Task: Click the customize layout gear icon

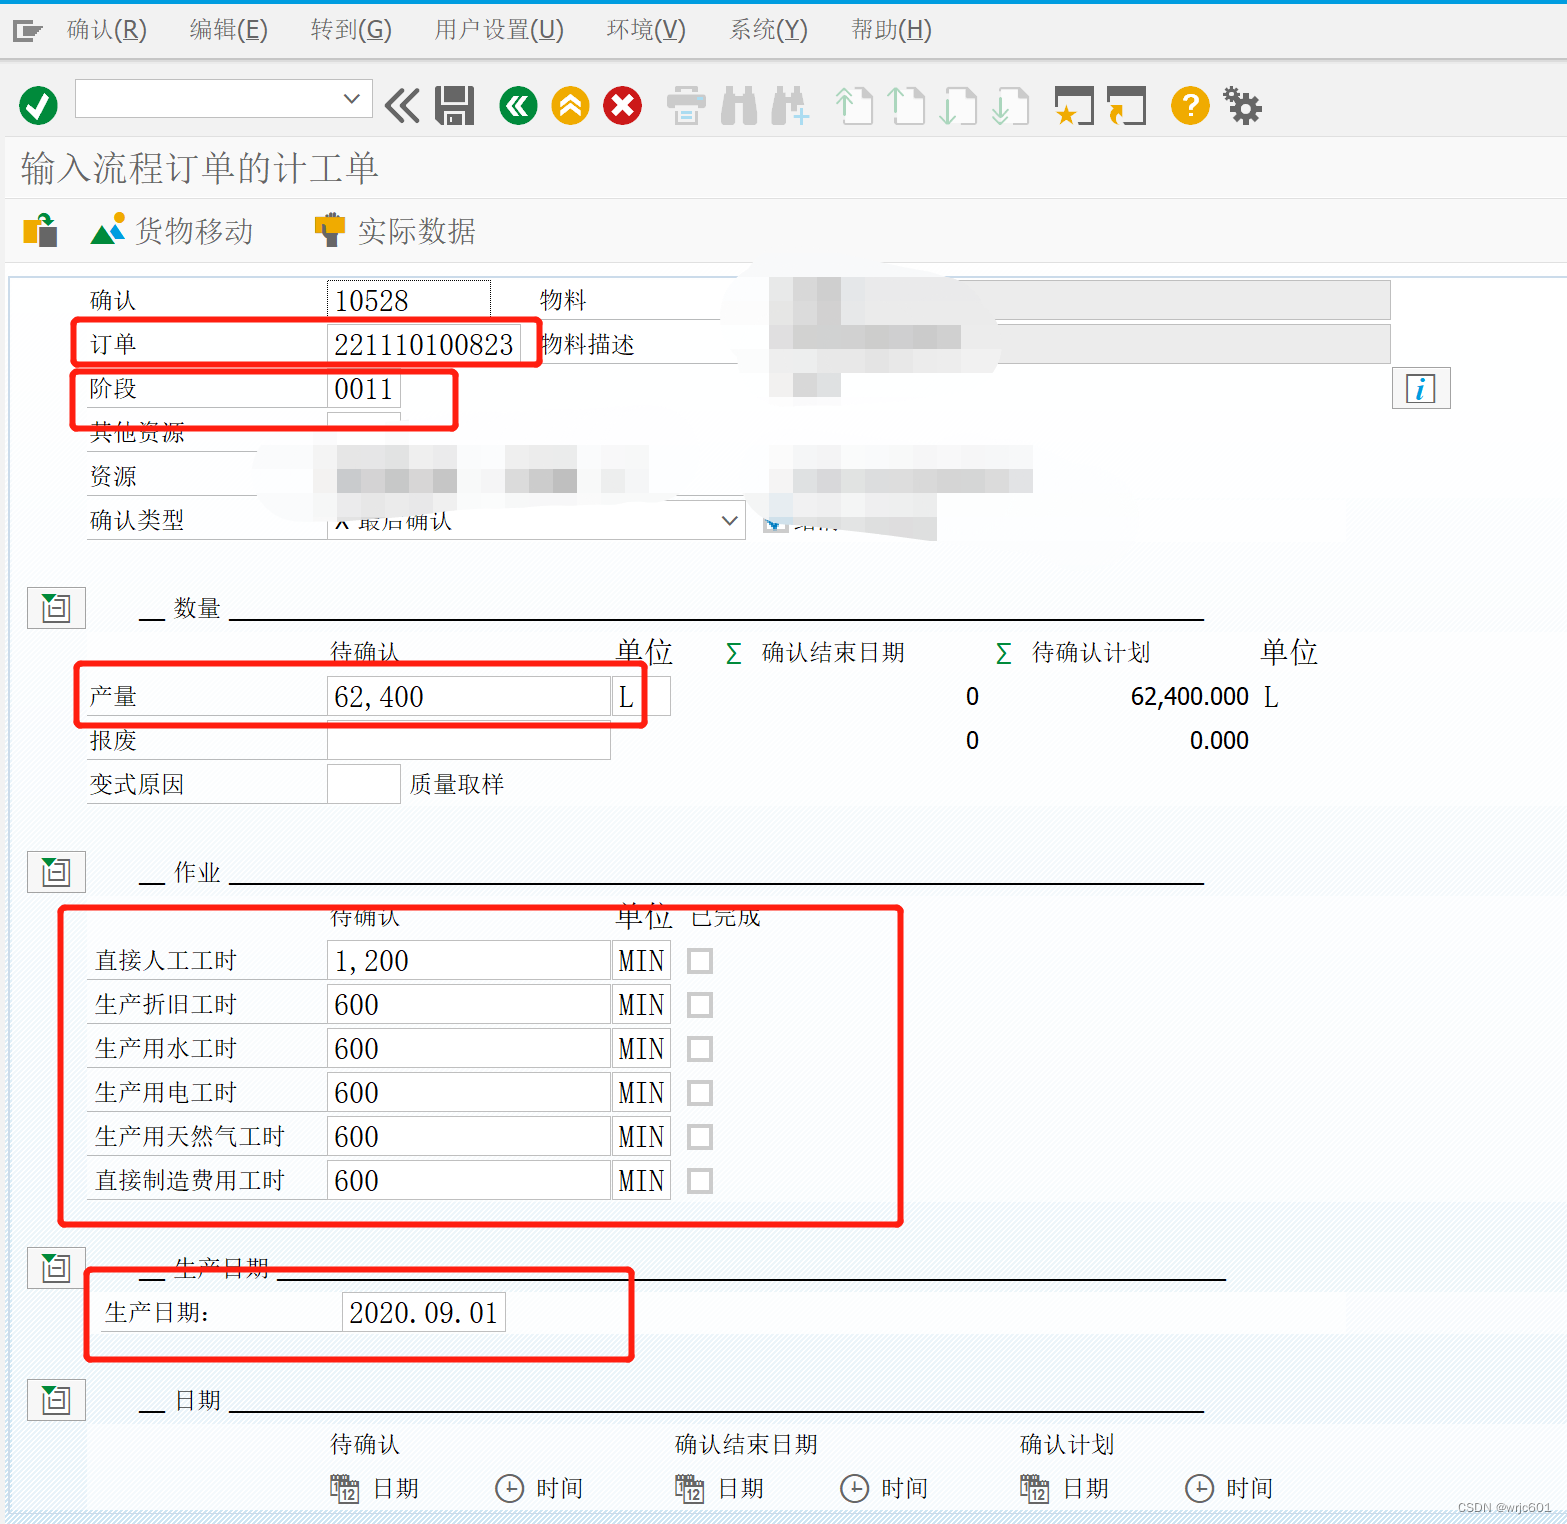Action: (1242, 105)
